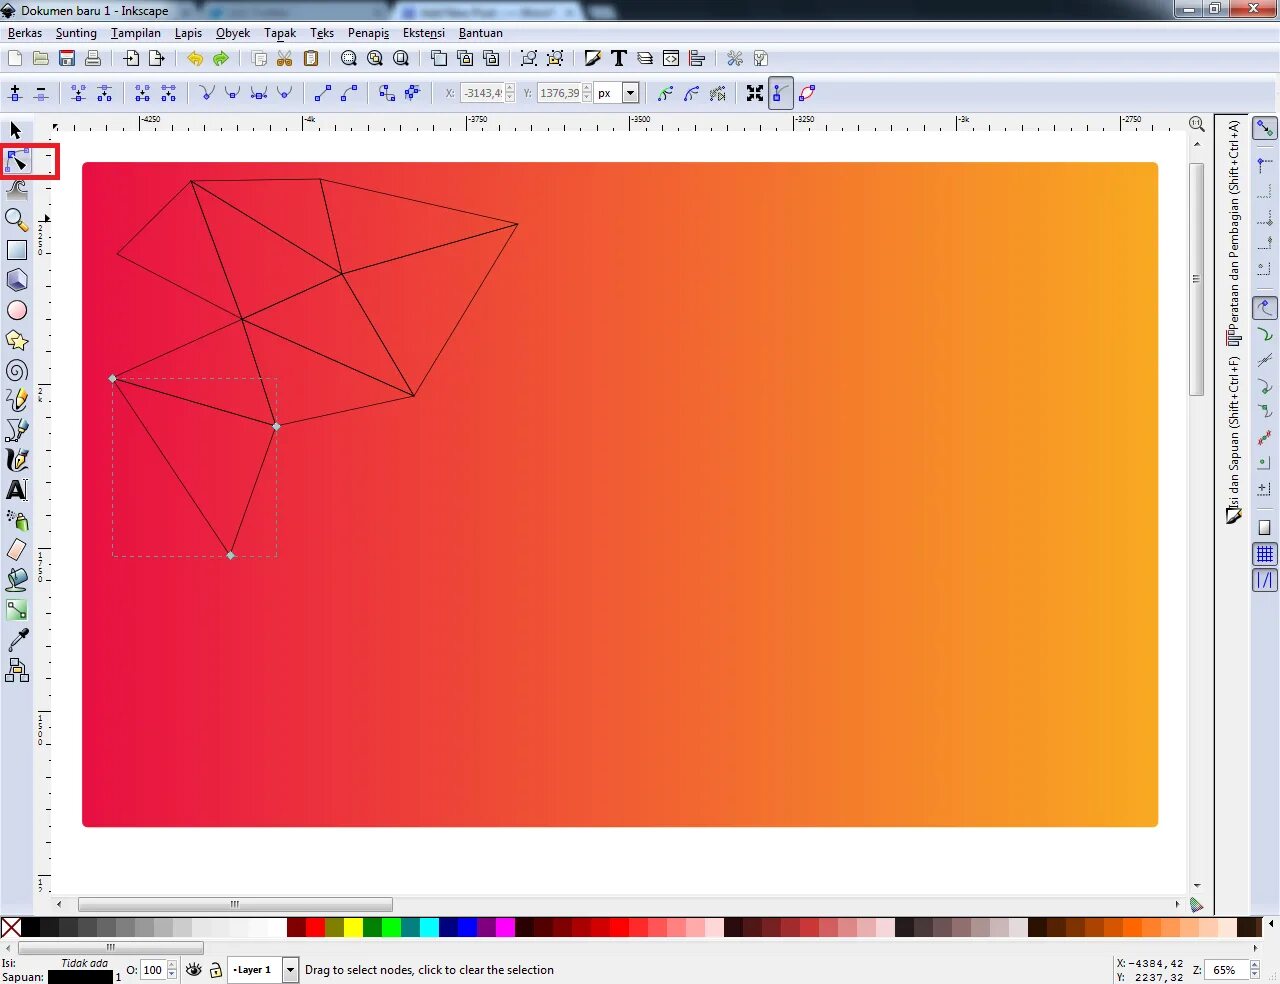
Task: Open the Ekstensi menu
Action: pos(424,33)
